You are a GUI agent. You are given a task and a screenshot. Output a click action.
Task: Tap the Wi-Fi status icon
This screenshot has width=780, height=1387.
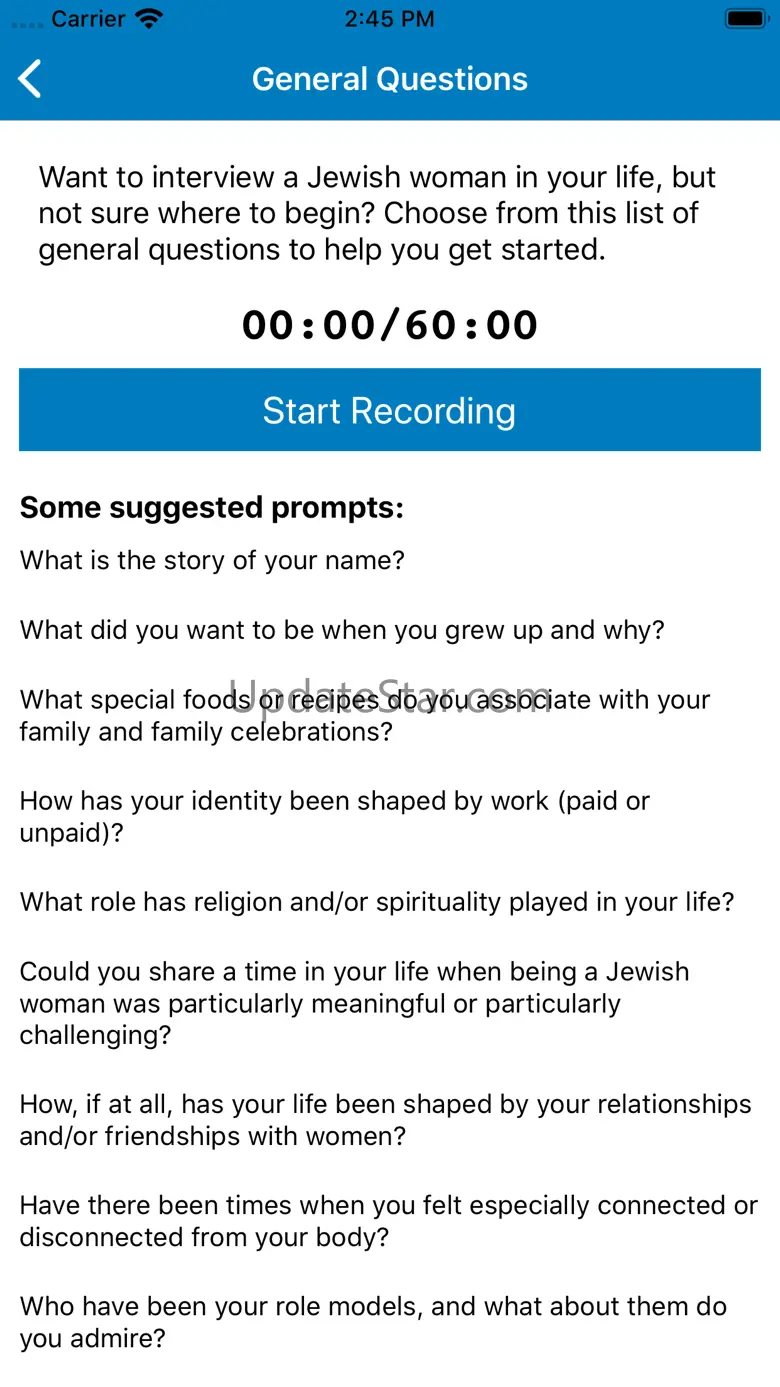coord(149,19)
